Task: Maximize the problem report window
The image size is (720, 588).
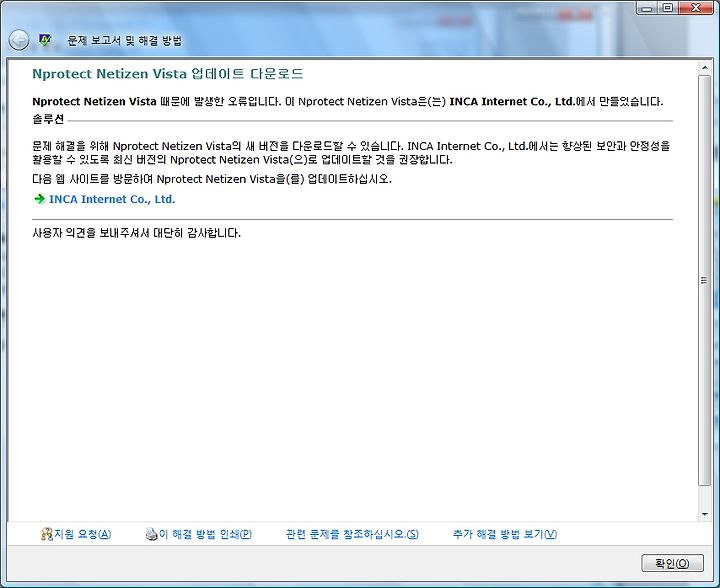Action: point(669,7)
